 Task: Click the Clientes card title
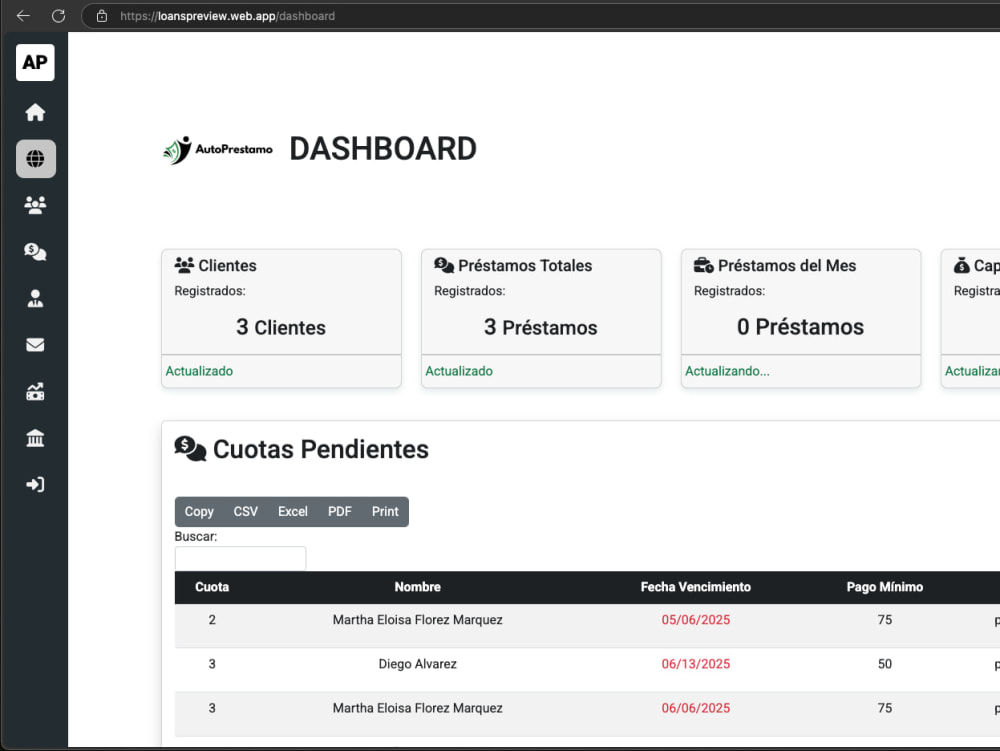click(x=227, y=265)
